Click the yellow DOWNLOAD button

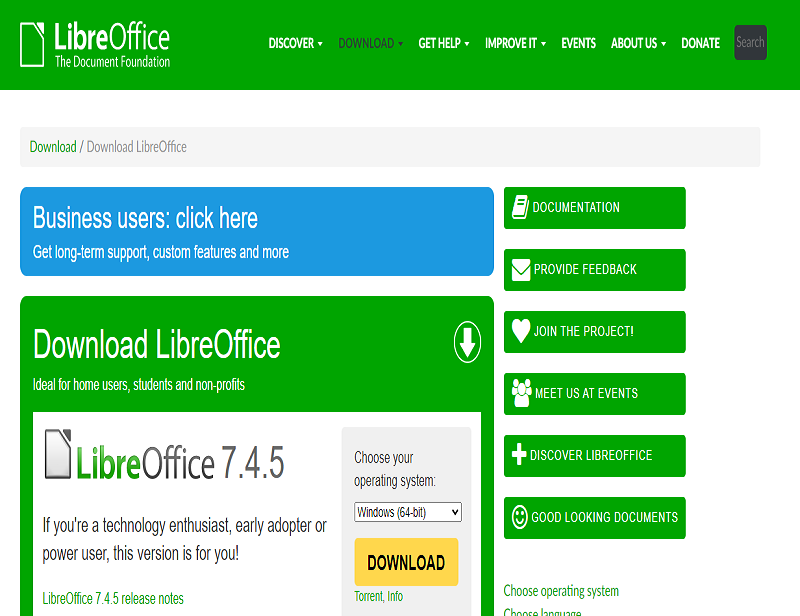[x=406, y=562]
